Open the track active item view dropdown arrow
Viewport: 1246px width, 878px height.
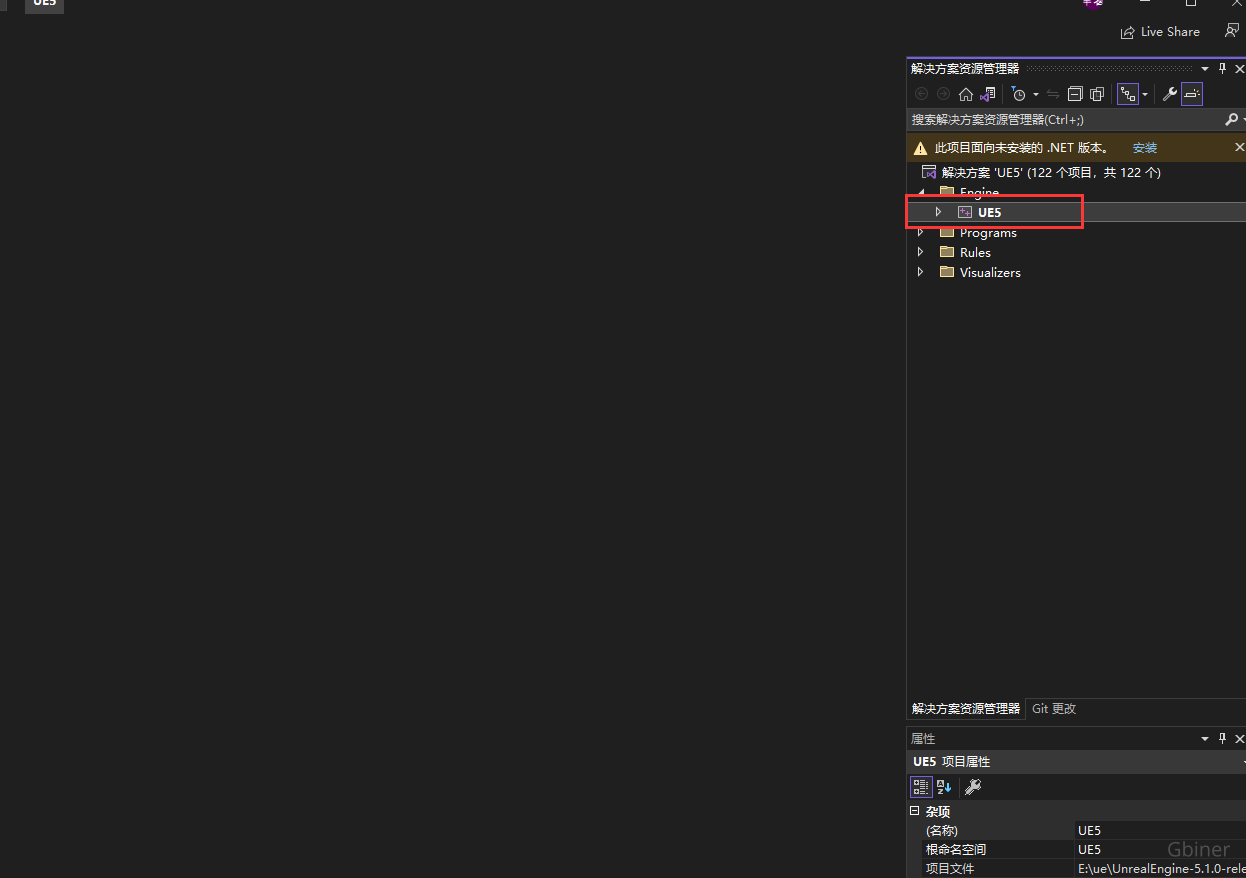pyautogui.click(x=1145, y=95)
